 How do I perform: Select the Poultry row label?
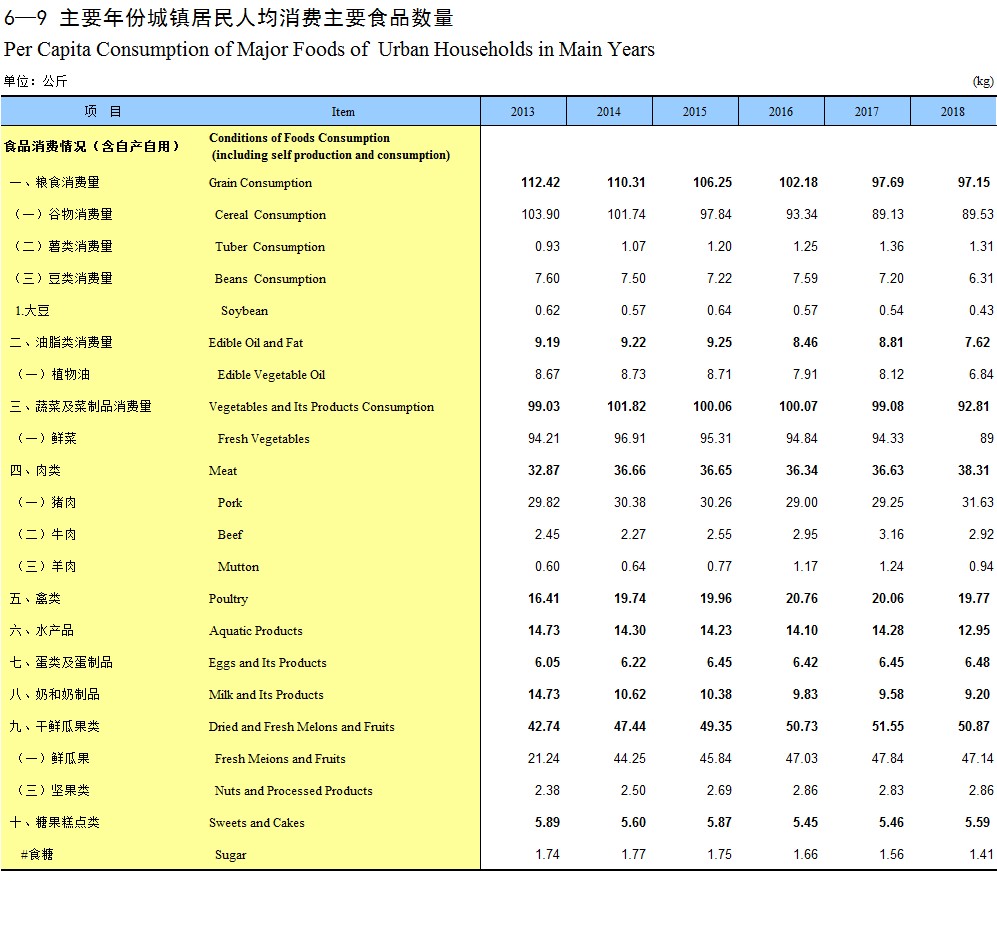[x=228, y=599]
